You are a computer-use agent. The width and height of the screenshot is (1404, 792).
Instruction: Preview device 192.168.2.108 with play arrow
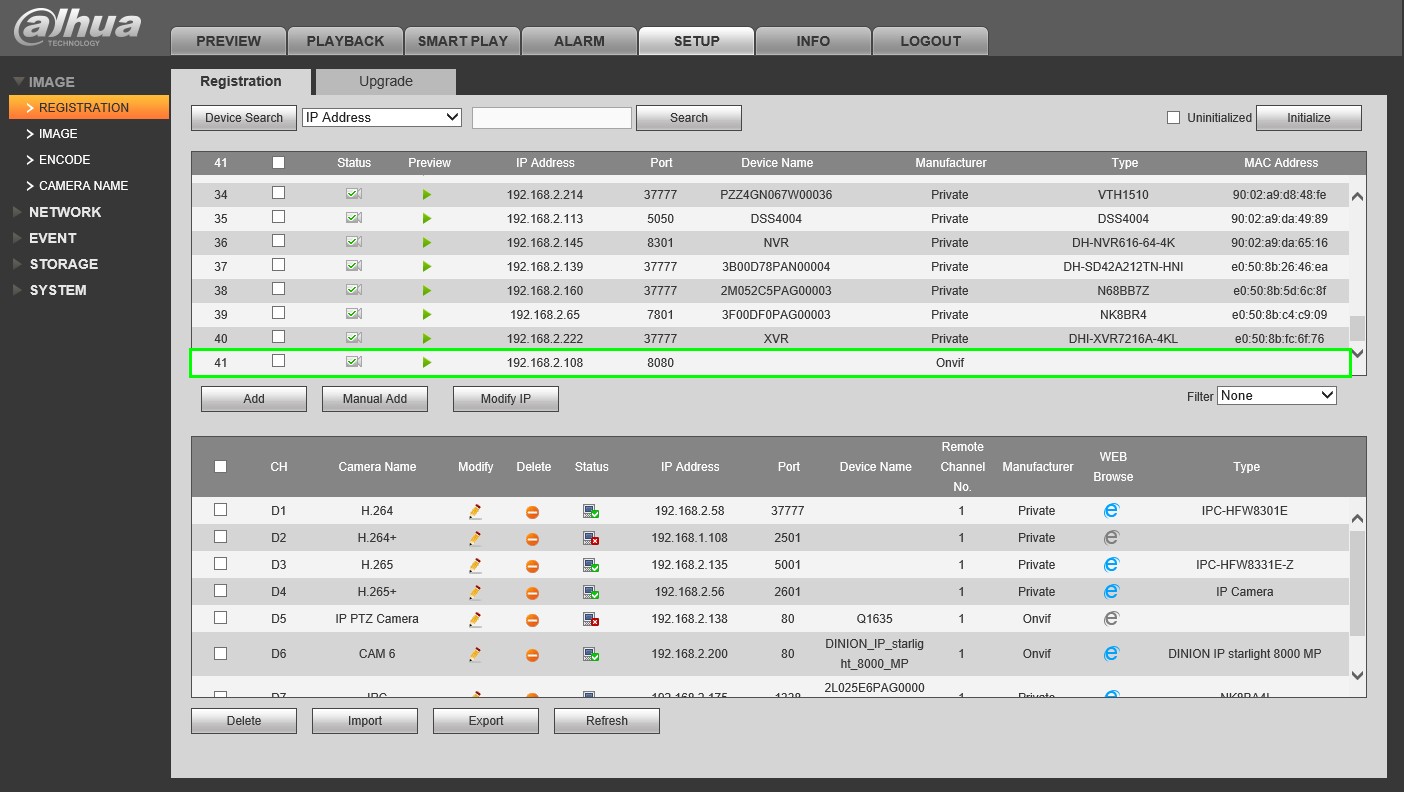coord(427,363)
